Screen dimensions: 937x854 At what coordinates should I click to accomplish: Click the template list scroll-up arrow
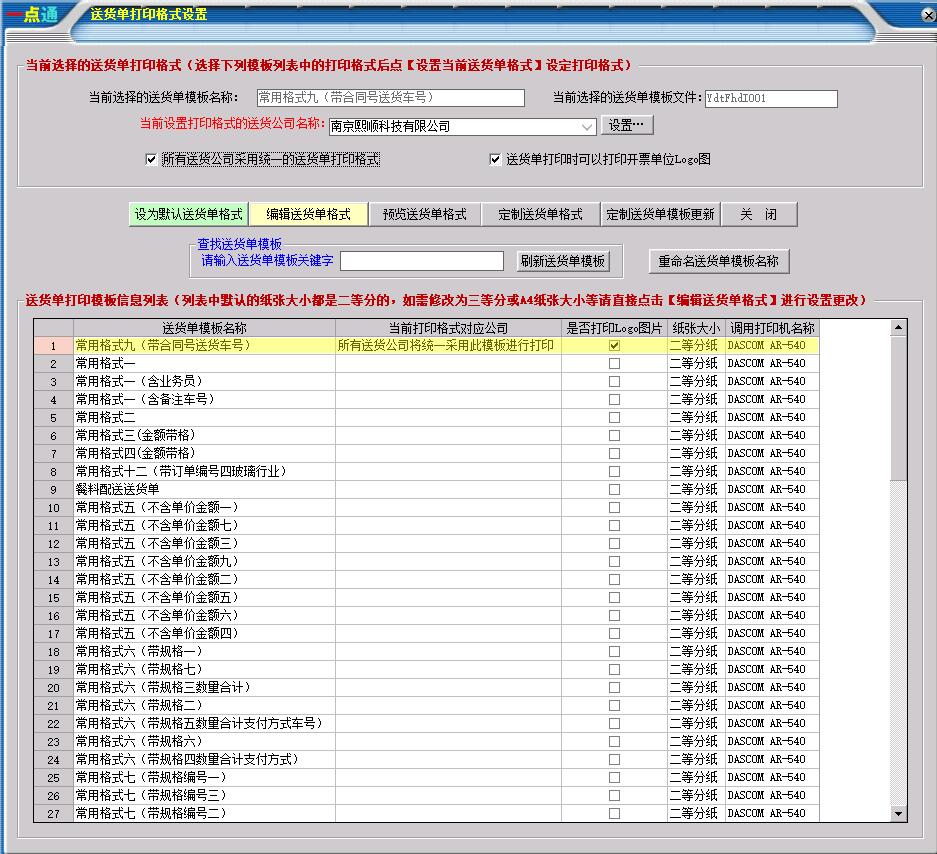pyautogui.click(x=898, y=327)
